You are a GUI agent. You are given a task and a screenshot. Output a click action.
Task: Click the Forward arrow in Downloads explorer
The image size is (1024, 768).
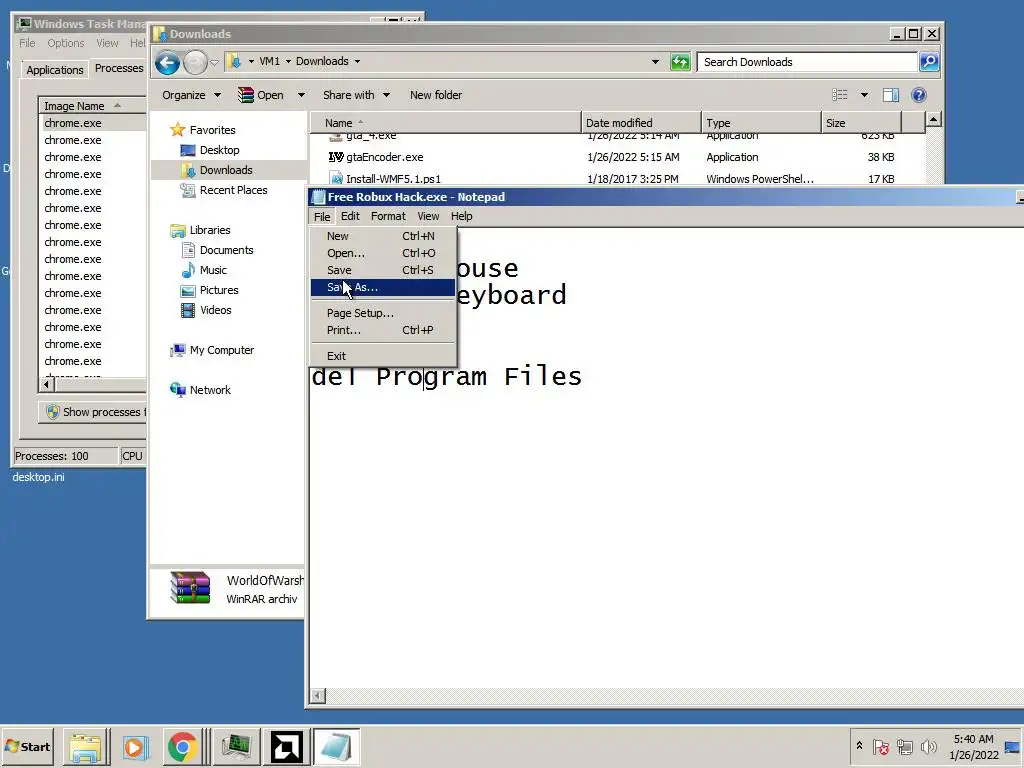tap(195, 63)
